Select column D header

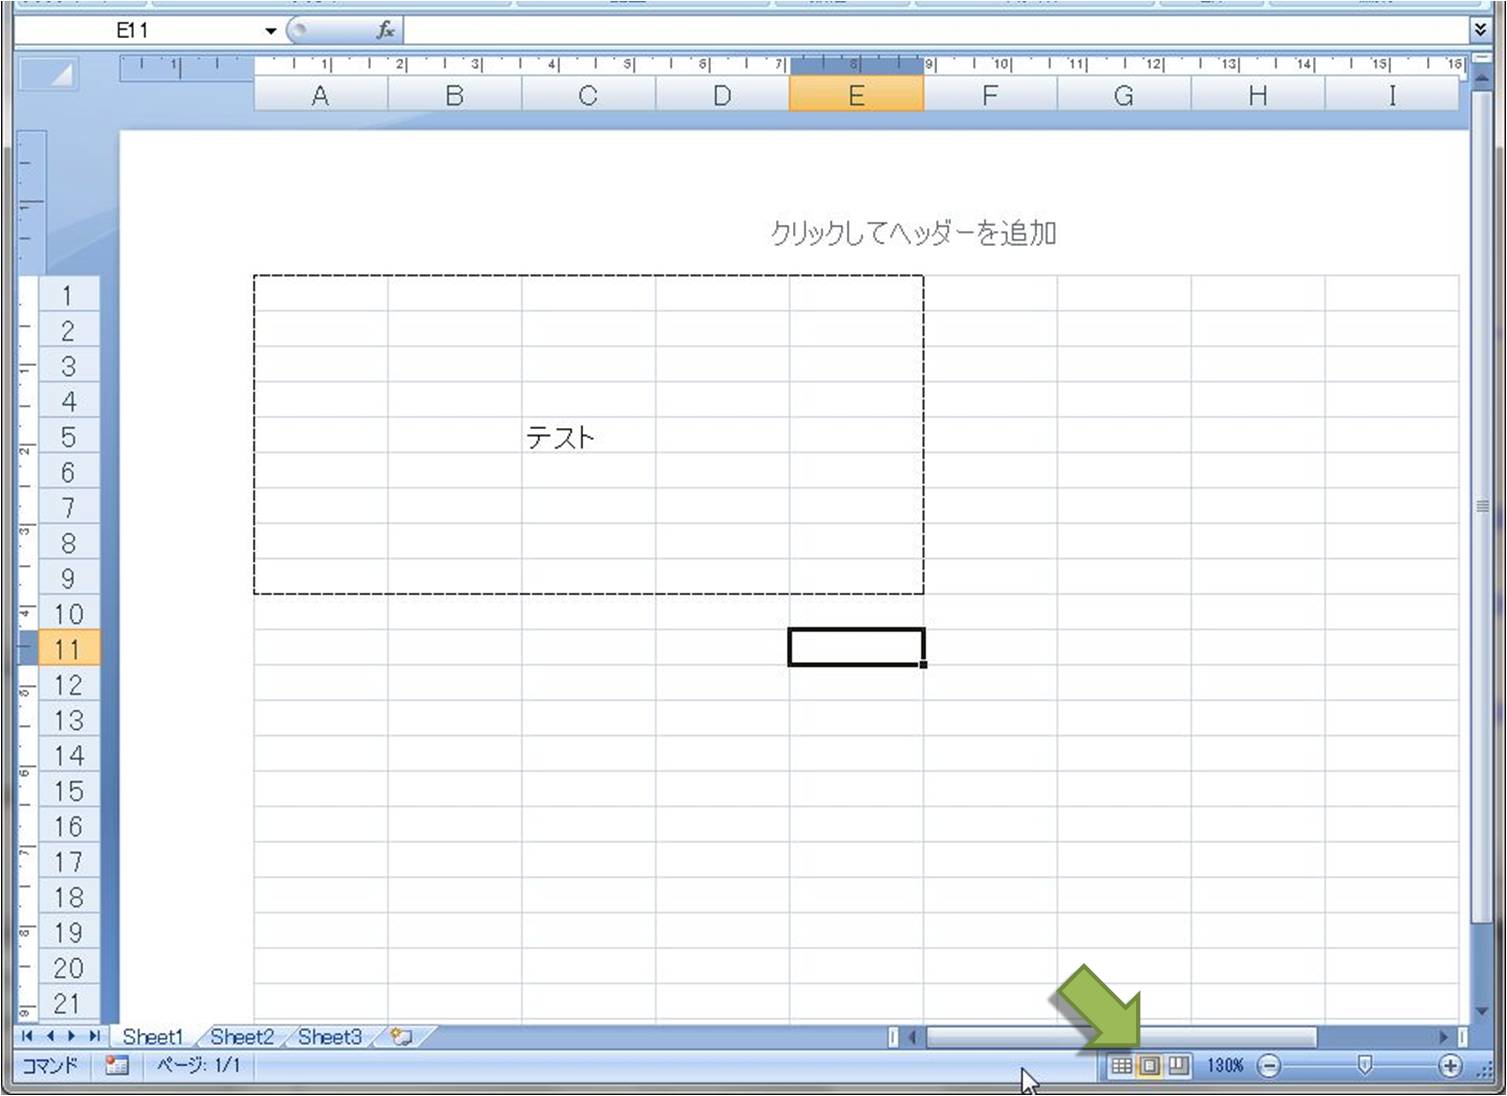coord(722,95)
